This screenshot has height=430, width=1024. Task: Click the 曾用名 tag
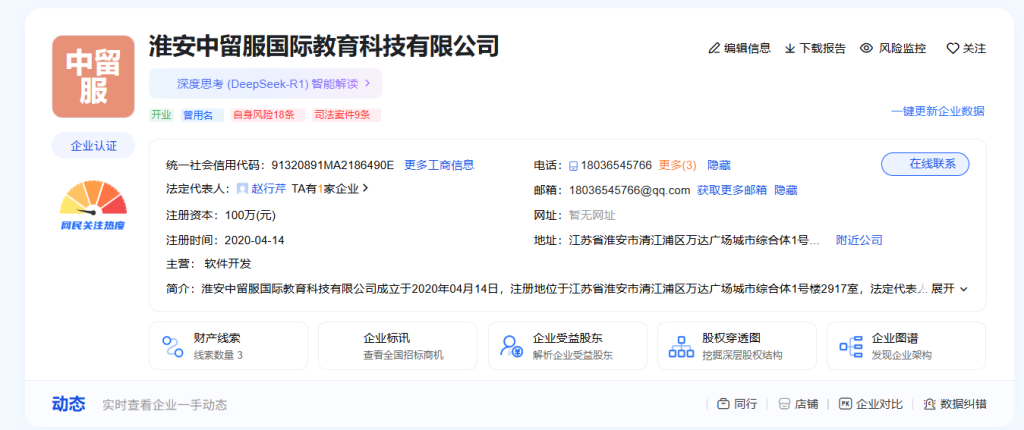tap(202, 115)
